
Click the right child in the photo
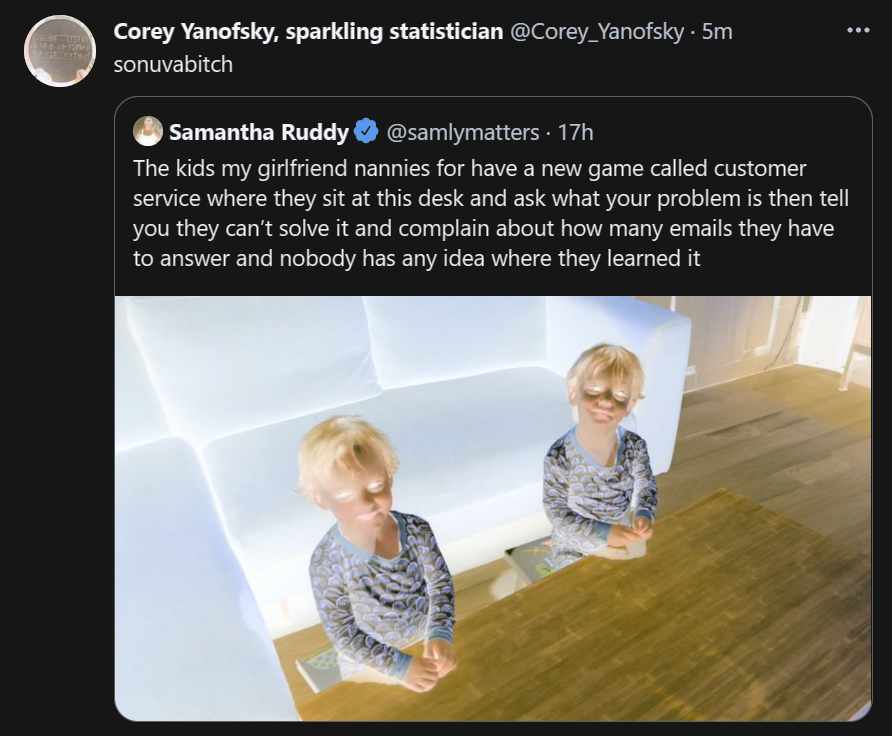(x=602, y=450)
